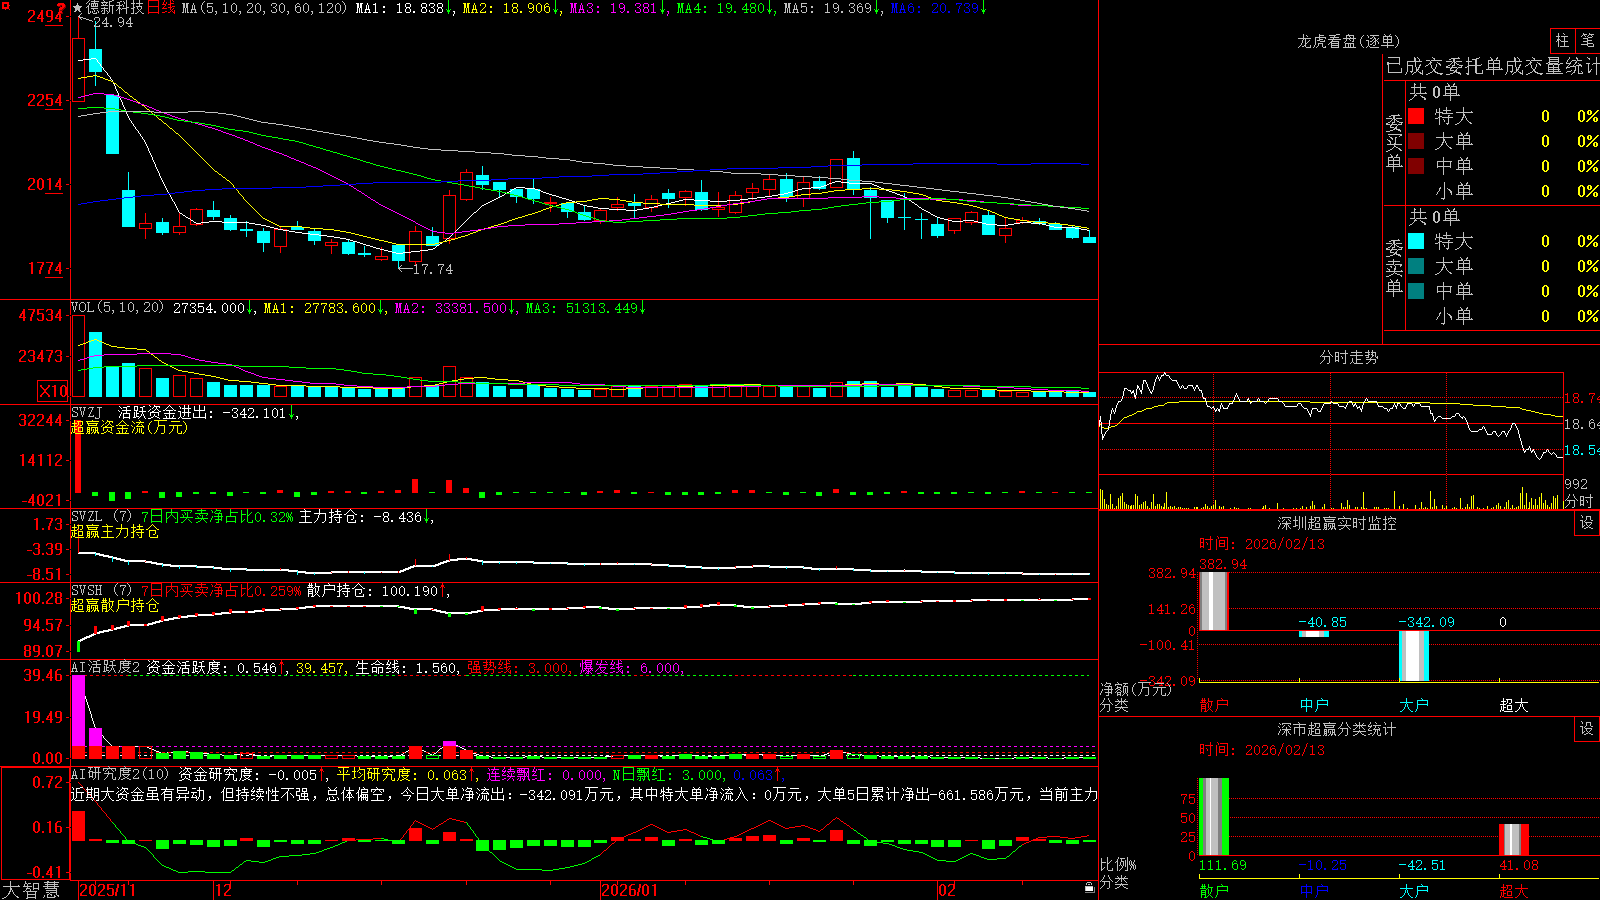Open the VOL(5,10,20) indicator parameters
This screenshot has height=900, width=1600.
117,308
